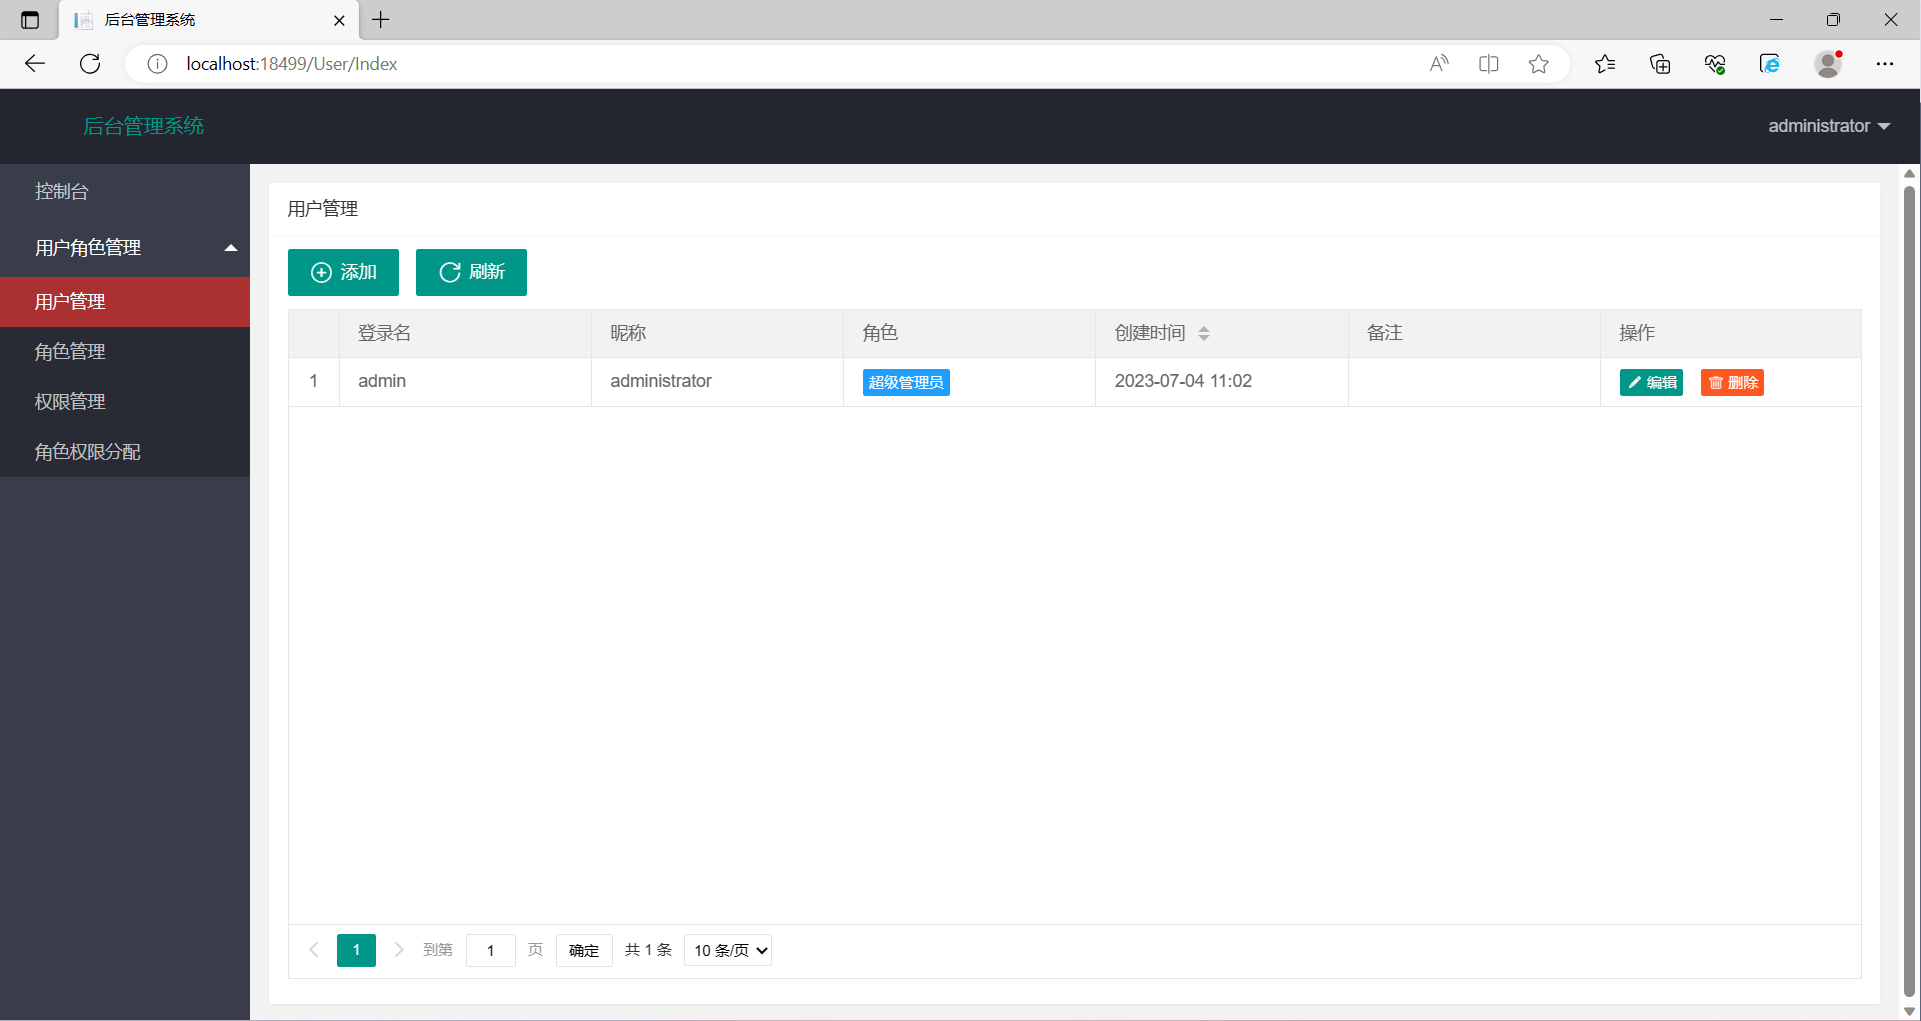1921x1021 pixels.
Task: Edit the admin user with 编辑
Action: click(x=1651, y=383)
